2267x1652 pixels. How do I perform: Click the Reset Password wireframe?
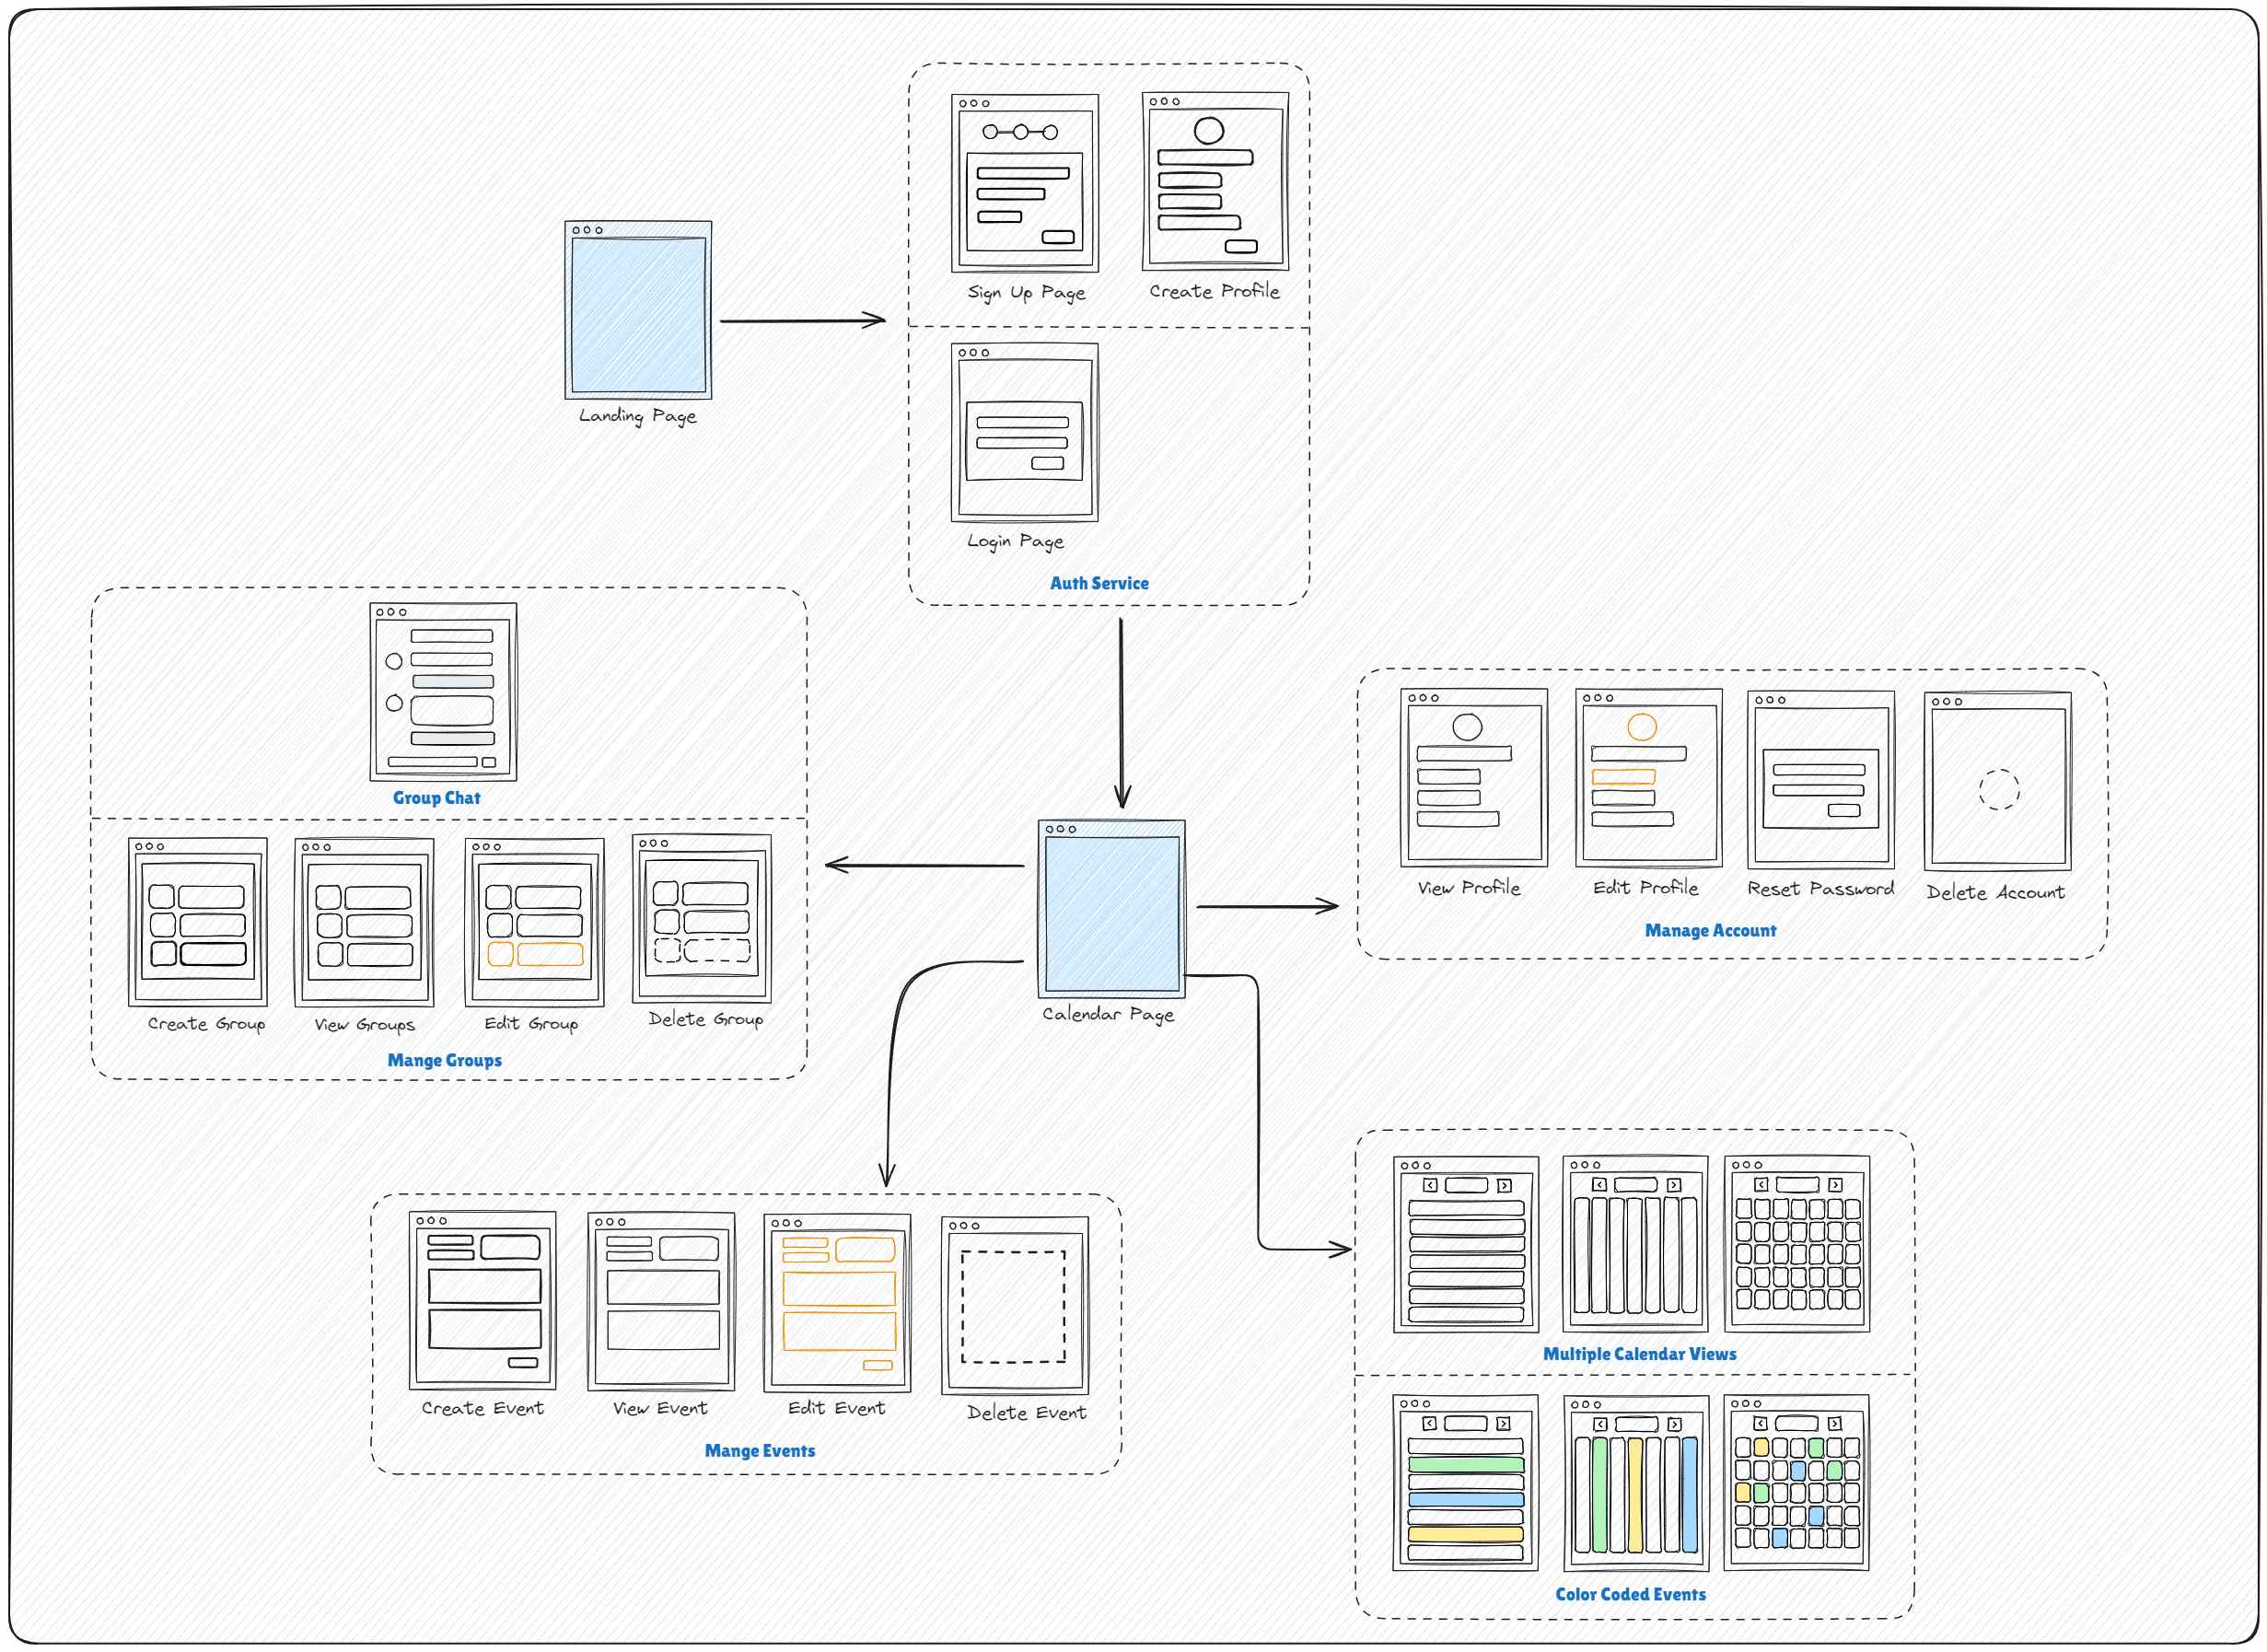click(1821, 779)
